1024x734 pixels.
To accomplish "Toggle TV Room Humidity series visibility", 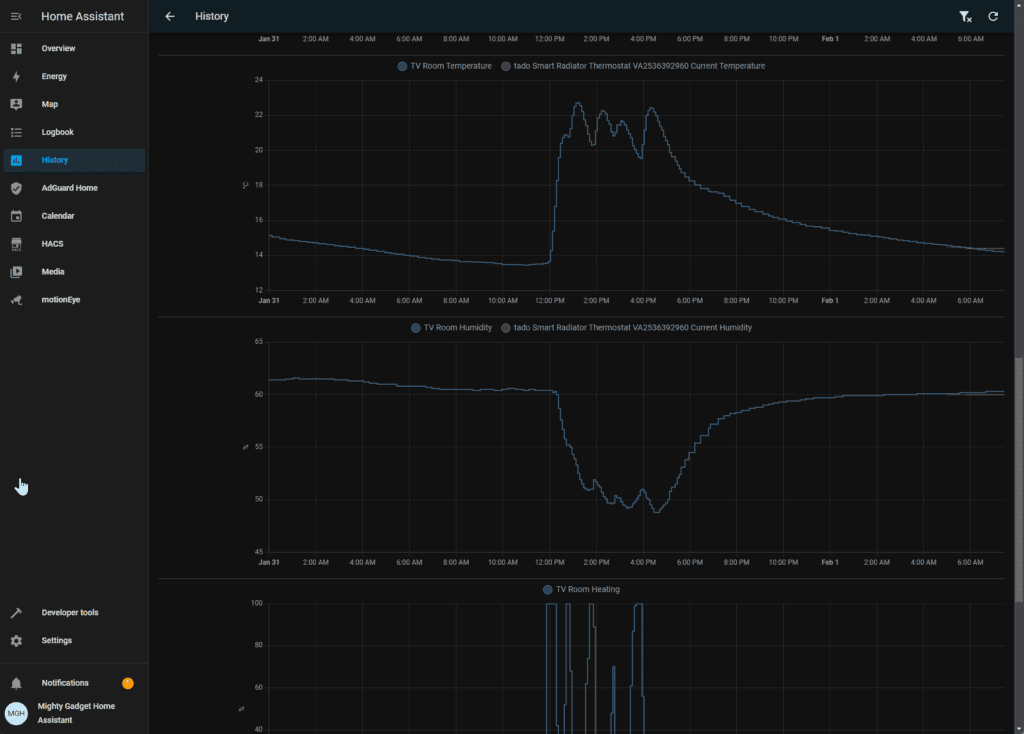I will point(452,328).
